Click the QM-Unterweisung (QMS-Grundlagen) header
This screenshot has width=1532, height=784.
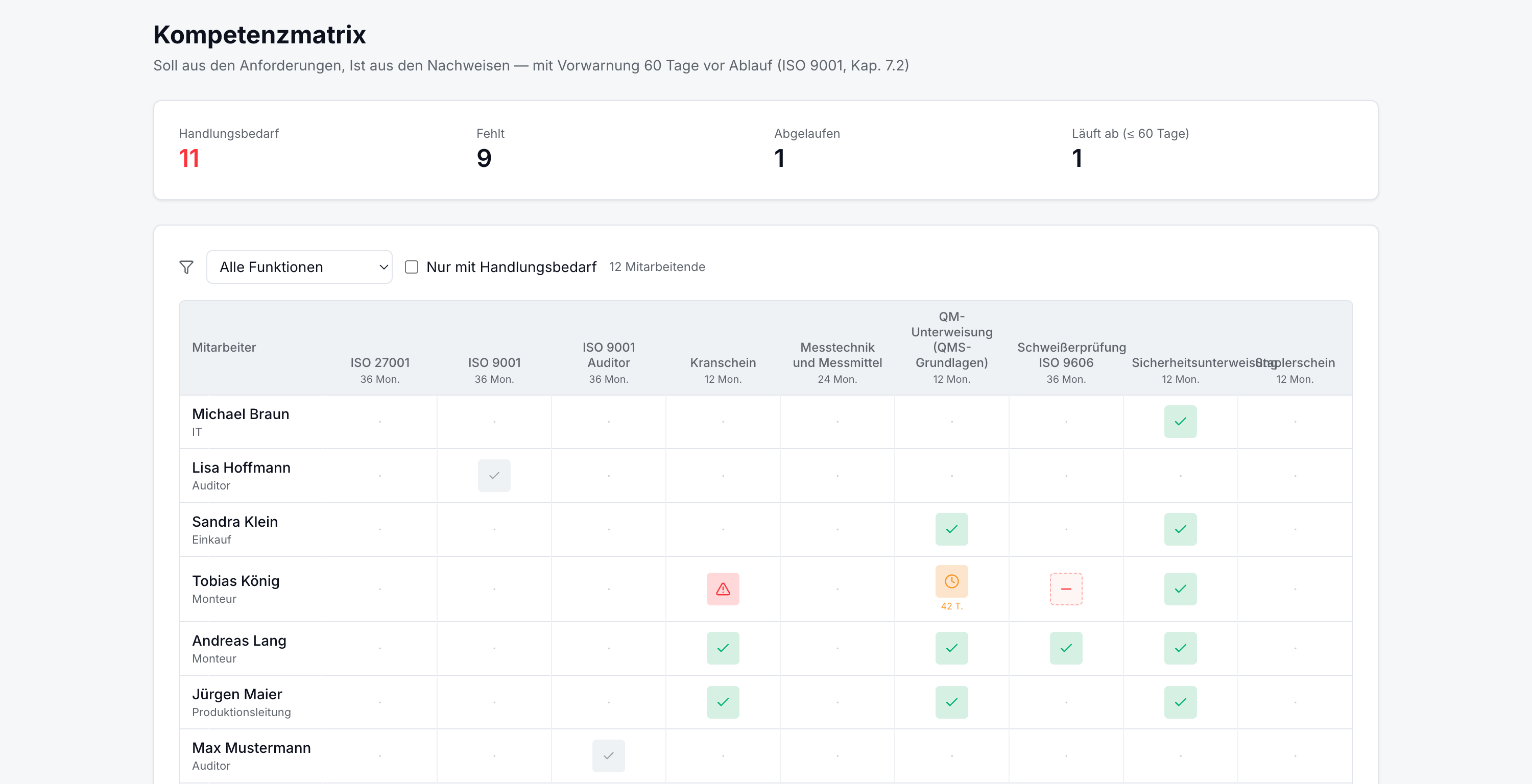tap(952, 340)
